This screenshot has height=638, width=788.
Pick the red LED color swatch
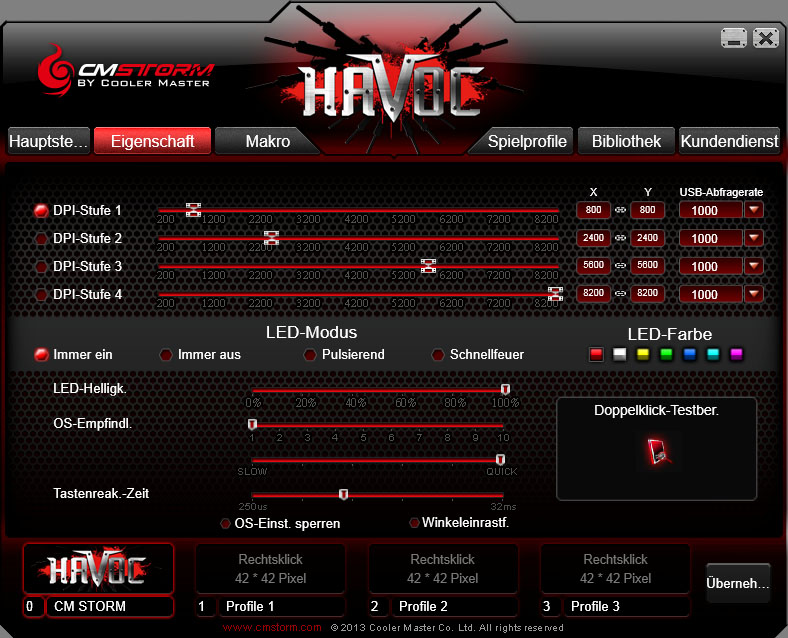click(596, 355)
